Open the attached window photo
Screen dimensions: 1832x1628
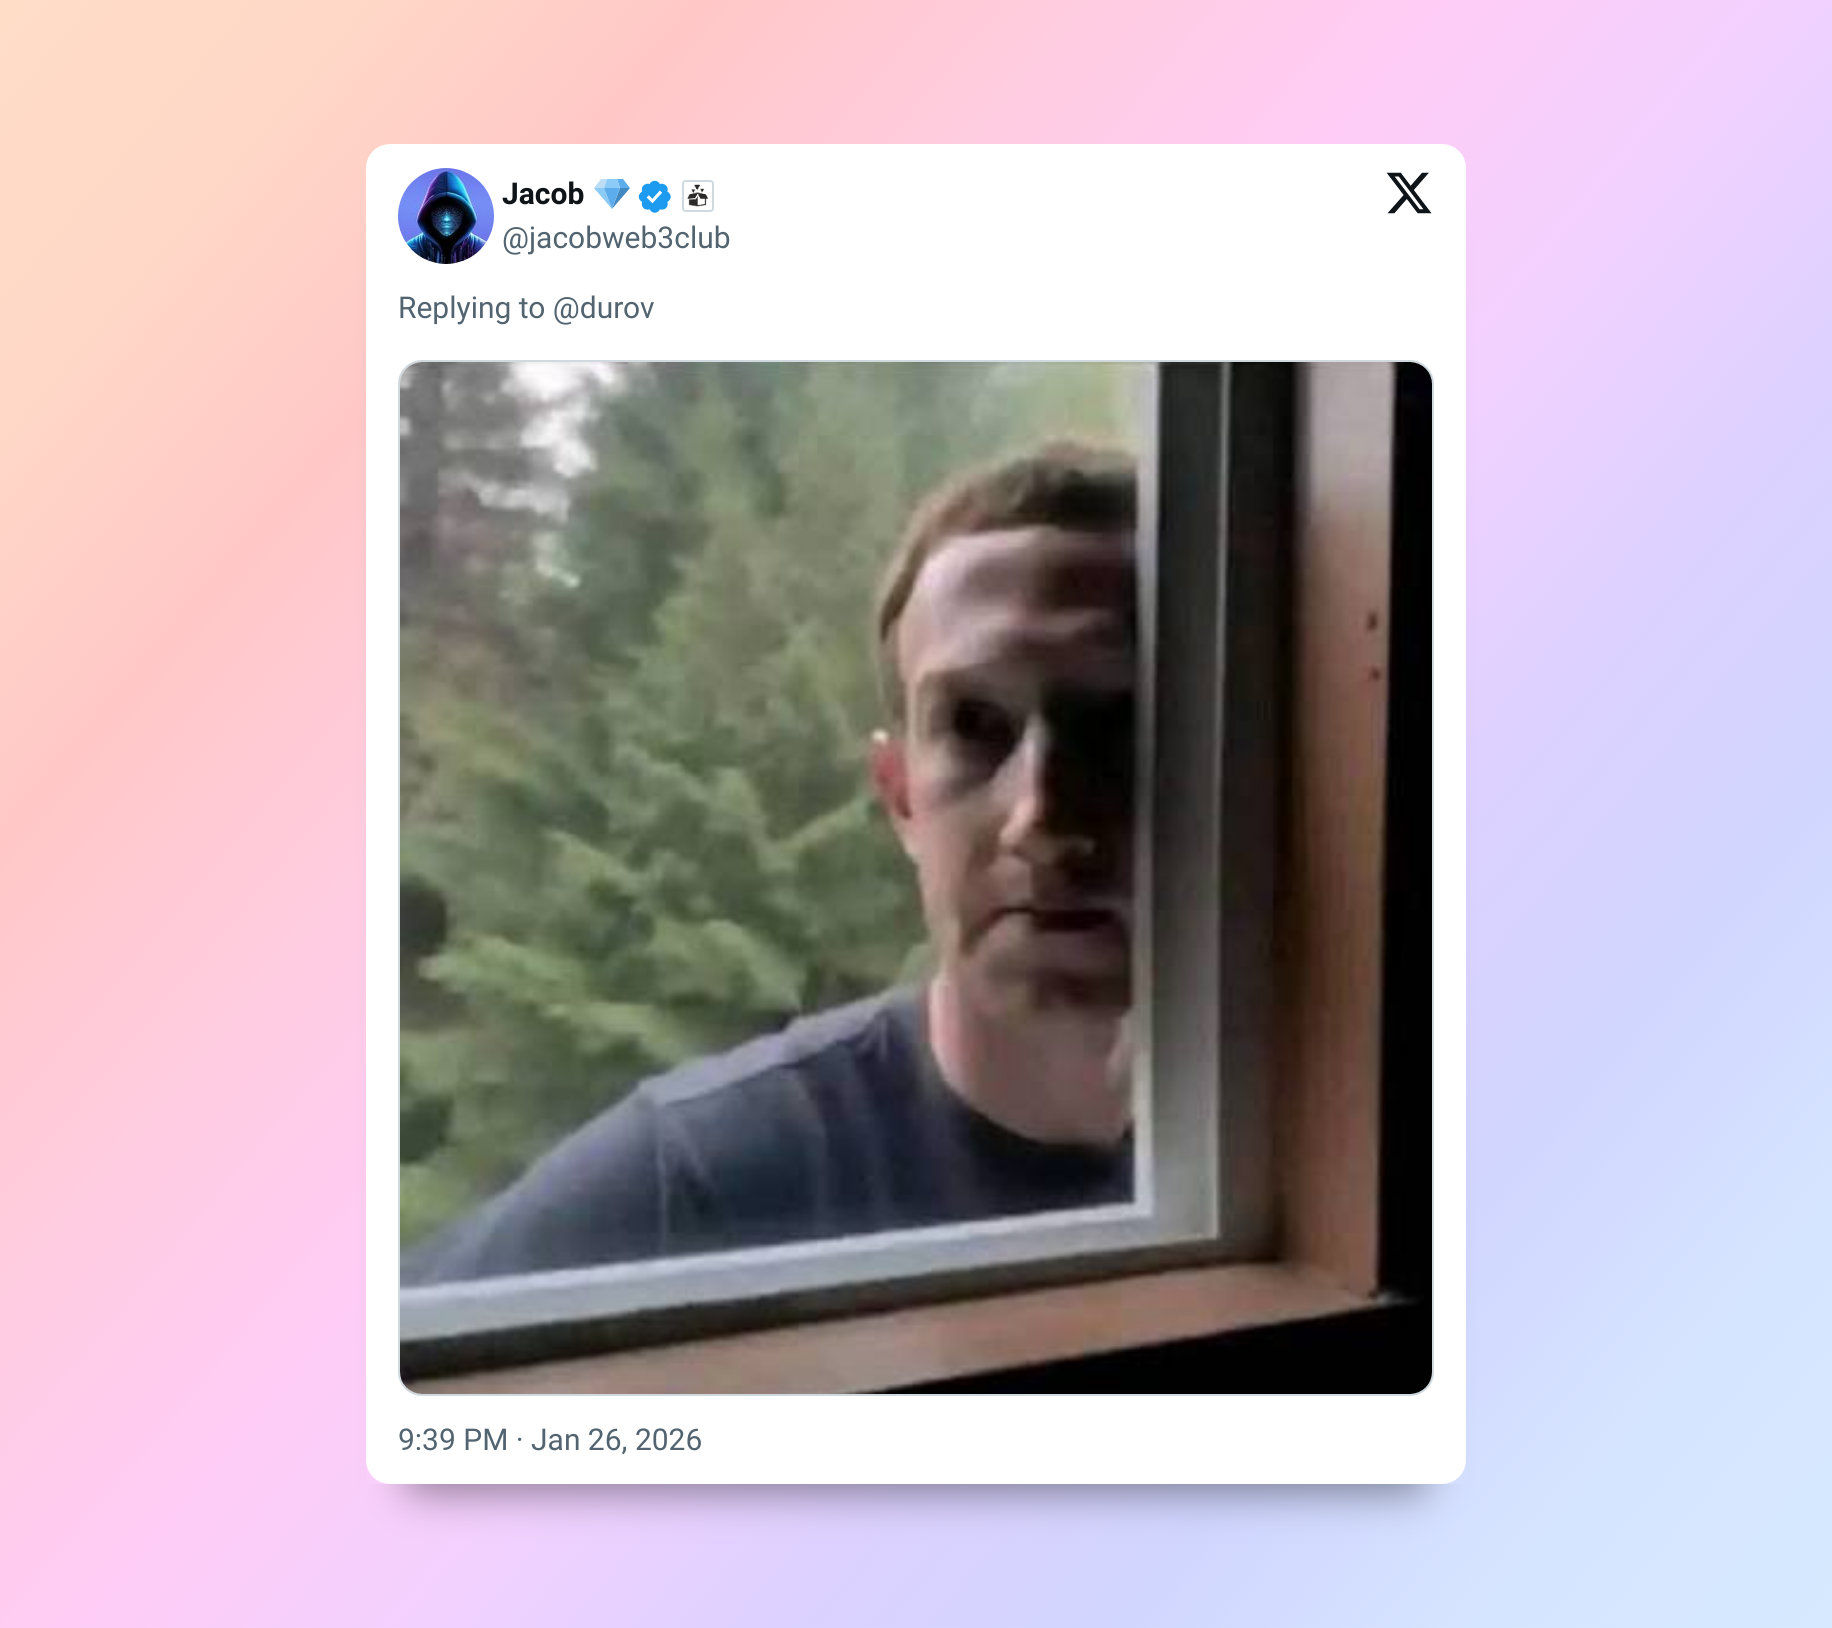(916, 878)
